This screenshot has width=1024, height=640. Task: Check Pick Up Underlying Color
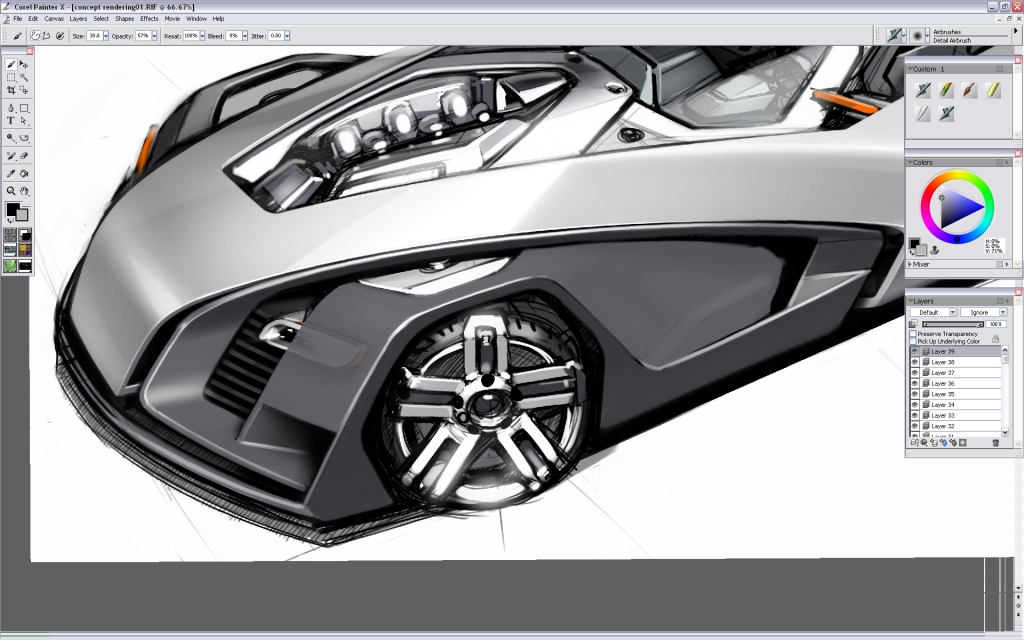click(912, 341)
